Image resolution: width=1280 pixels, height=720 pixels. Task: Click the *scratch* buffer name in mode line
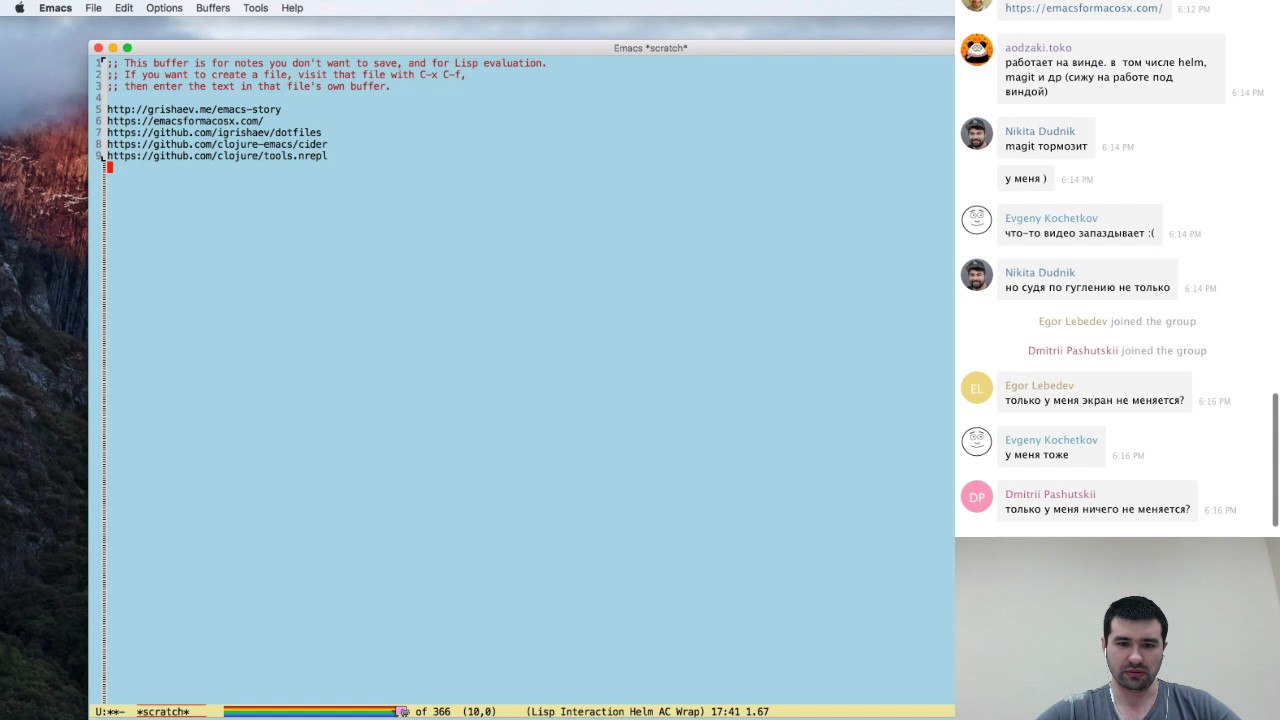pos(163,712)
